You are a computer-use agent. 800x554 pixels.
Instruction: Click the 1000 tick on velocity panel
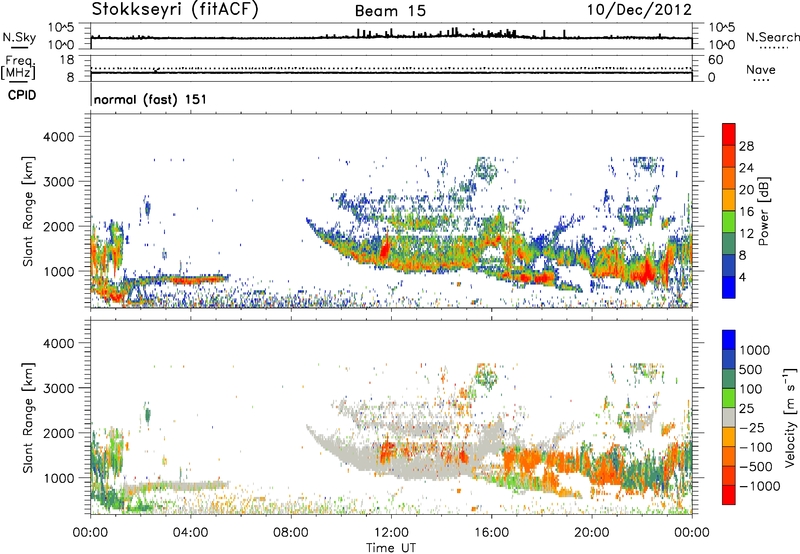click(x=58, y=478)
